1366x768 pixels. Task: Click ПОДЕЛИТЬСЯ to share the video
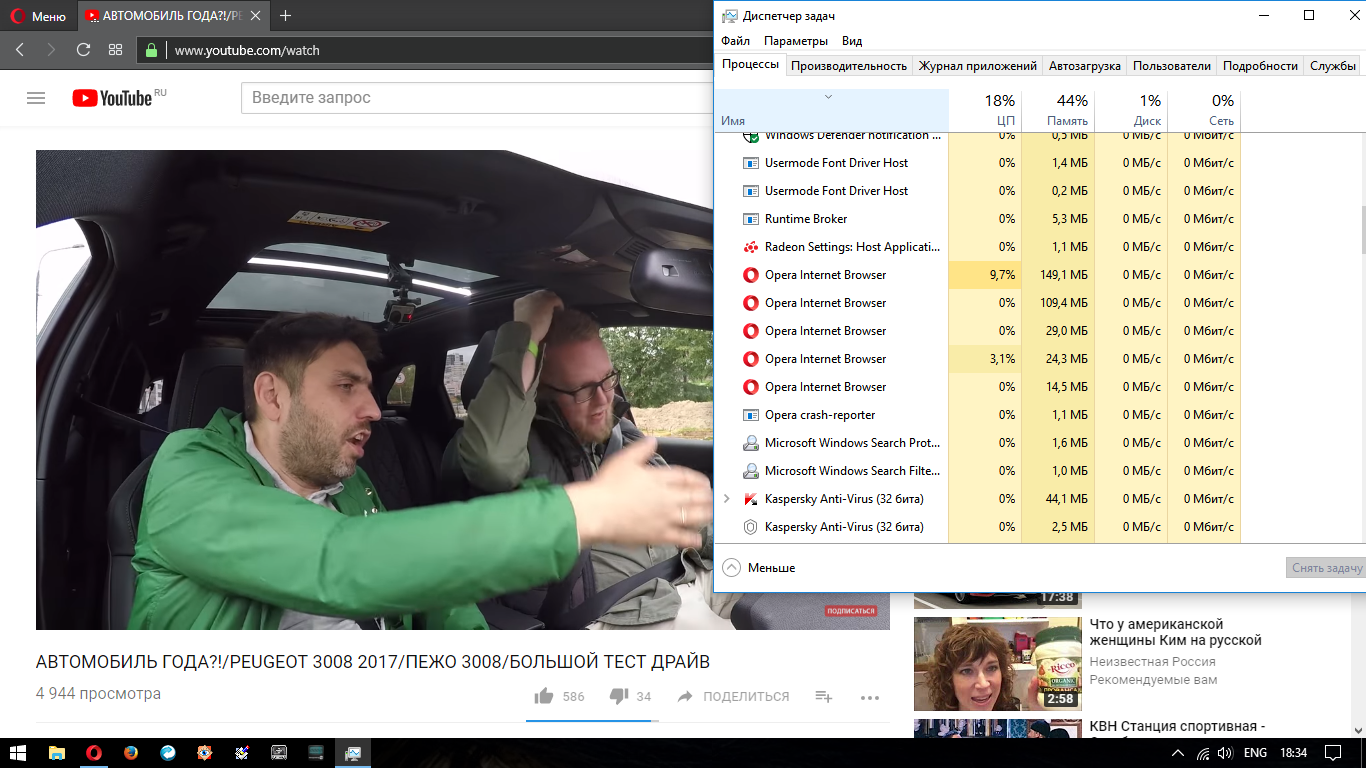click(734, 696)
